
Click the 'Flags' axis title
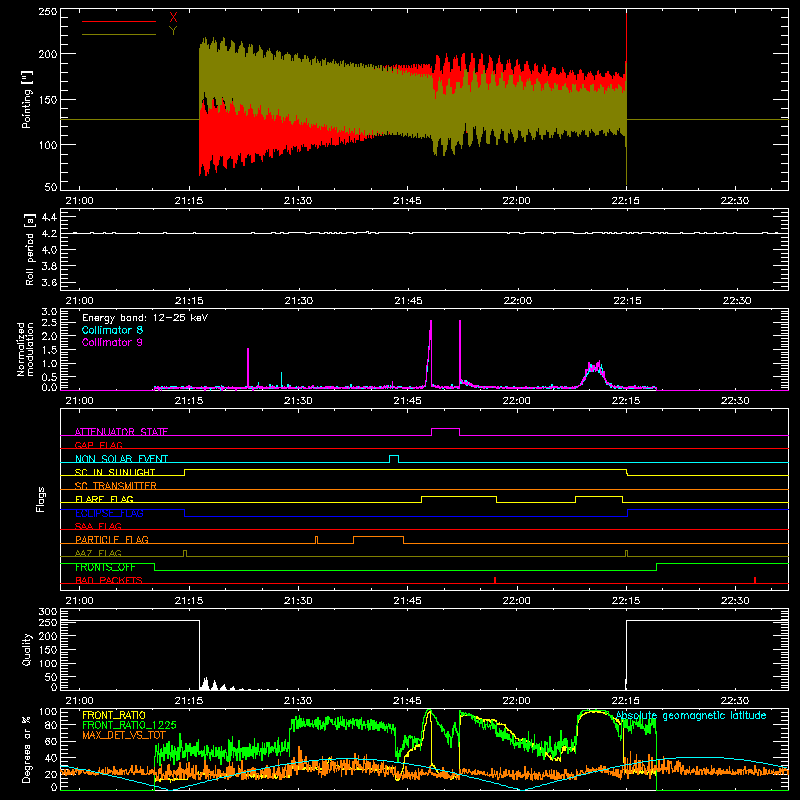click(40, 499)
